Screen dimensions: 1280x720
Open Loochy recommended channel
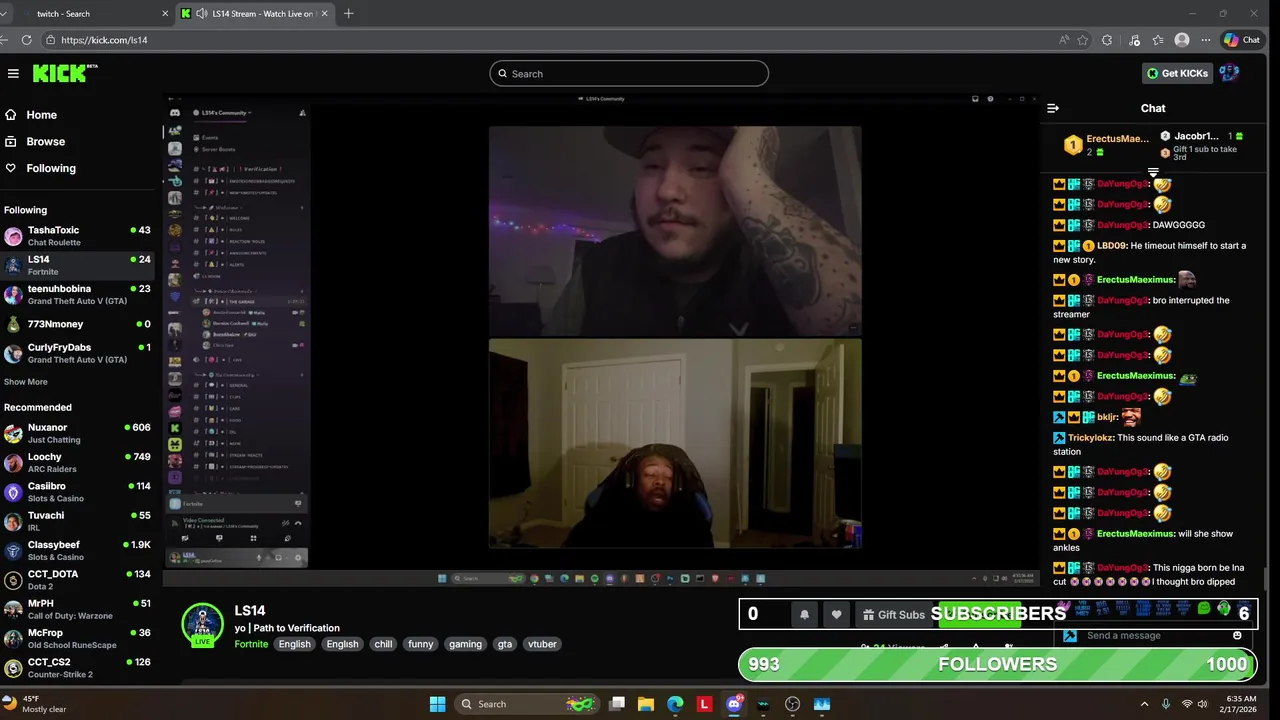tap(77, 463)
